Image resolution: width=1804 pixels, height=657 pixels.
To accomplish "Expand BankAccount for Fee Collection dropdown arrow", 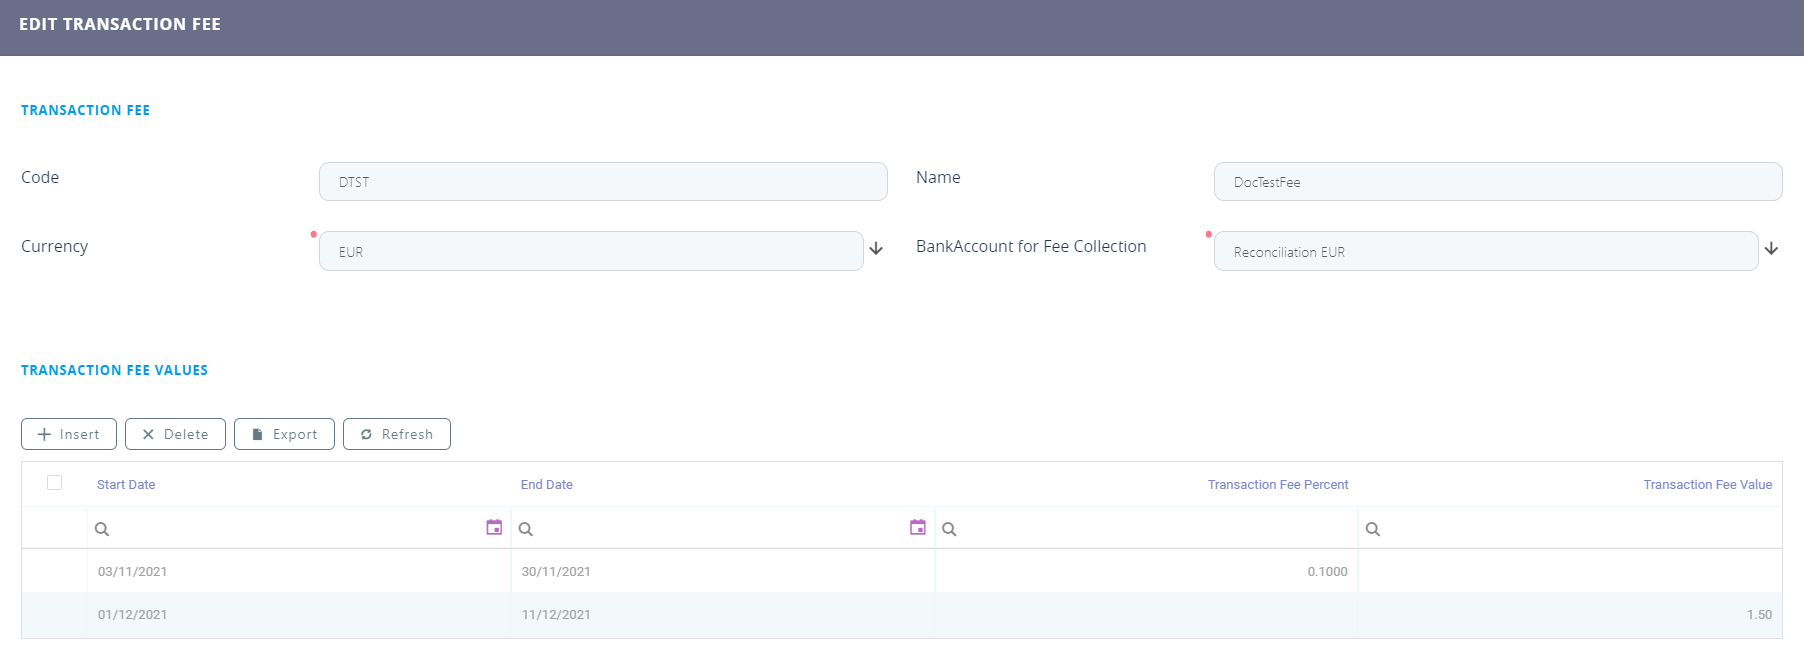I will tap(1771, 249).
